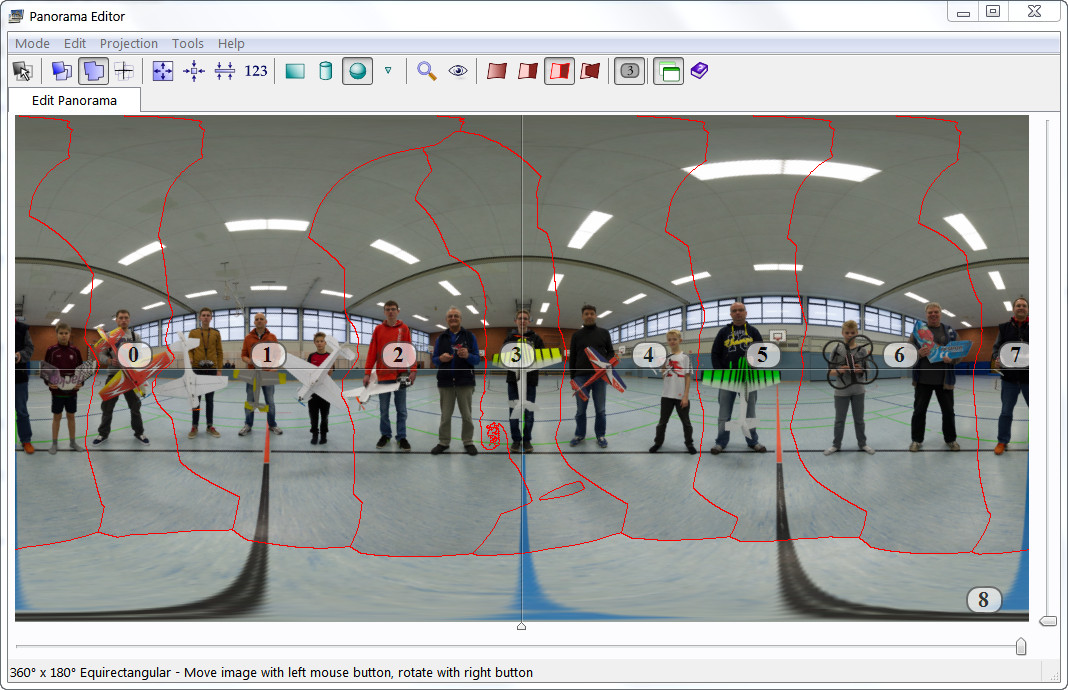Viewport: 1068px width, 690px height.
Task: Click the 123 numeric transform icon
Action: [256, 71]
